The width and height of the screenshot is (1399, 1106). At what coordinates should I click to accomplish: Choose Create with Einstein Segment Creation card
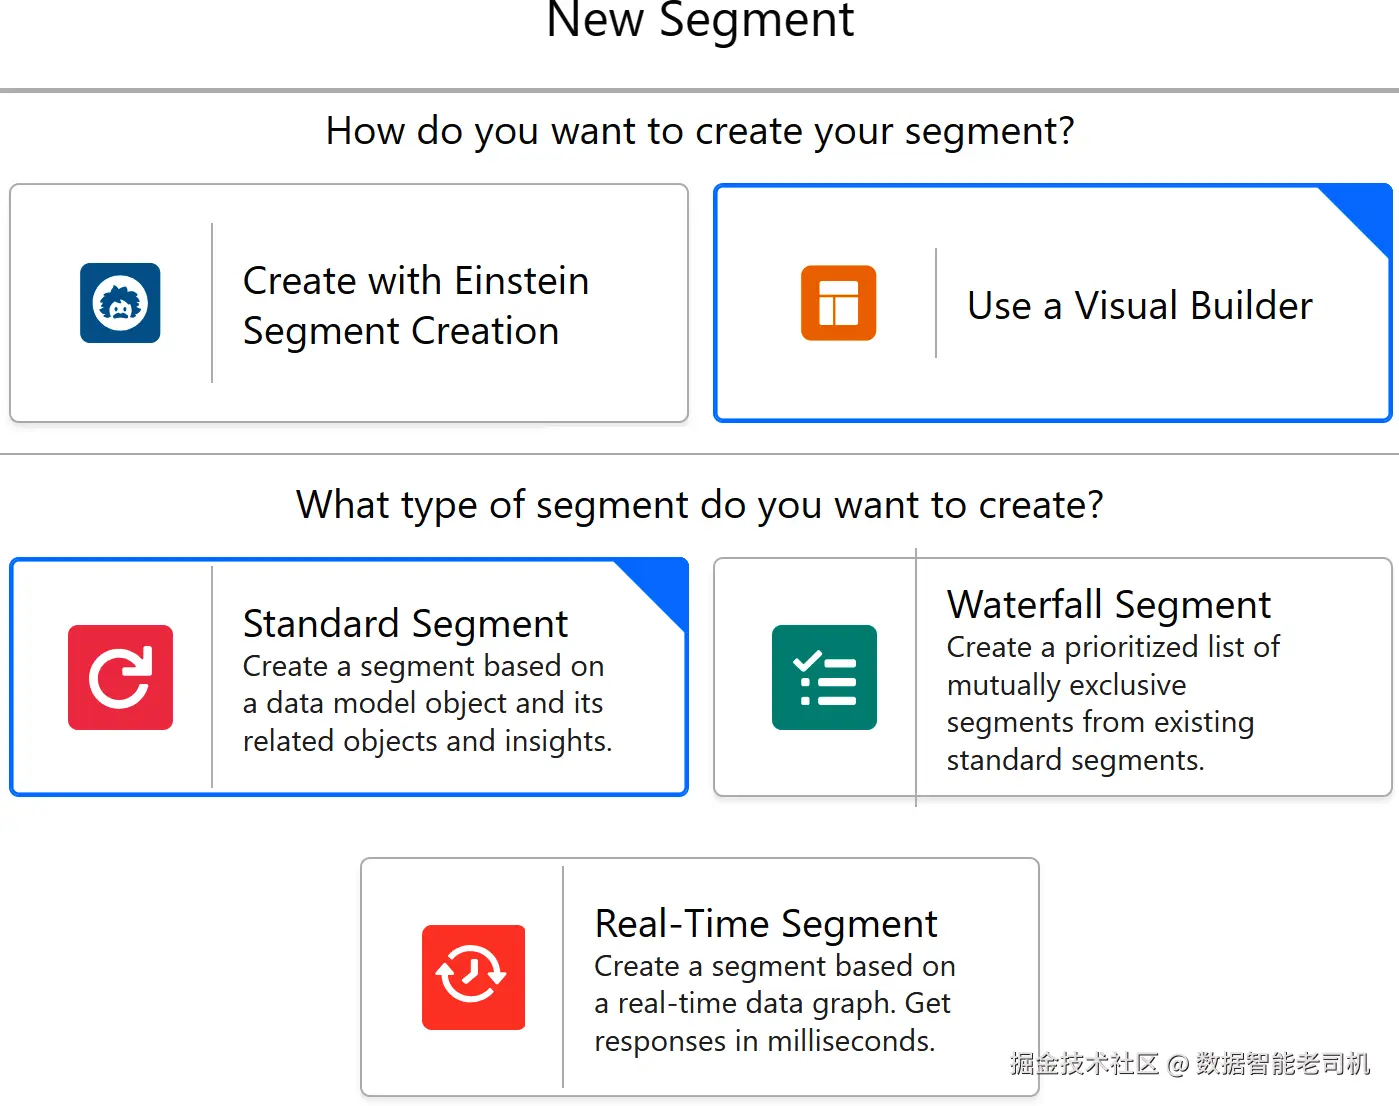tap(349, 303)
